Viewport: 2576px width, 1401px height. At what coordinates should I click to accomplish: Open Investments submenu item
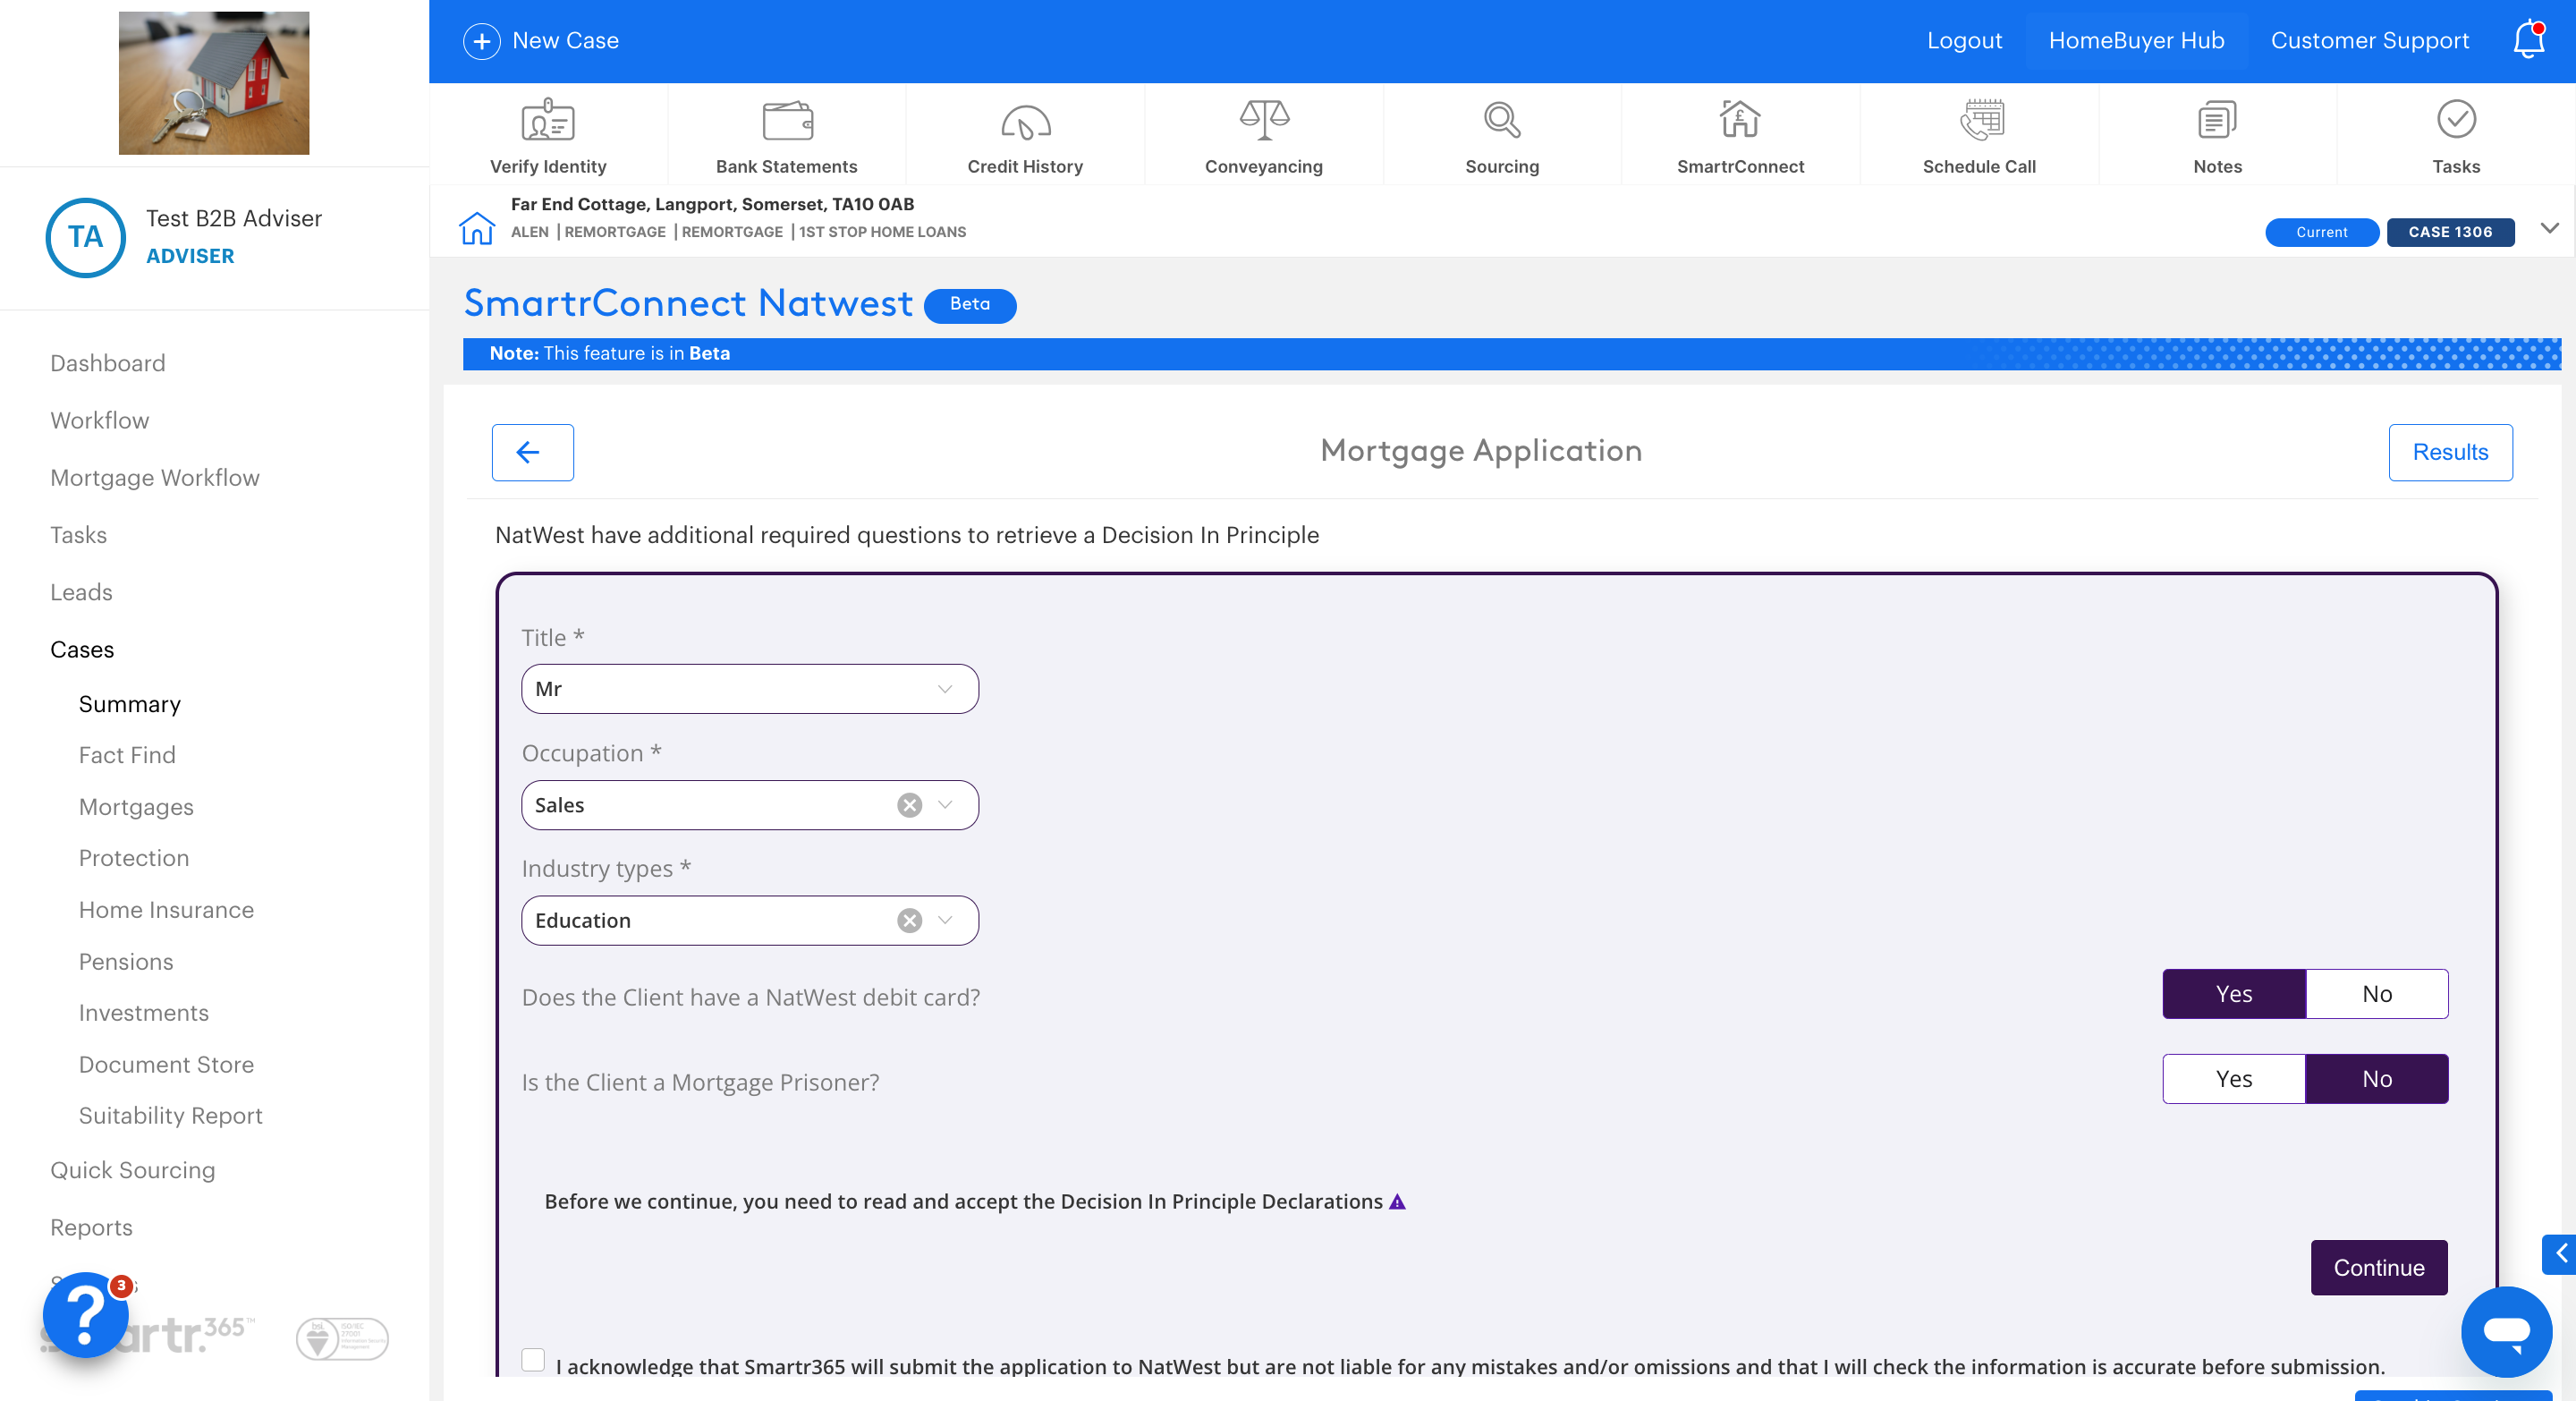[144, 1013]
